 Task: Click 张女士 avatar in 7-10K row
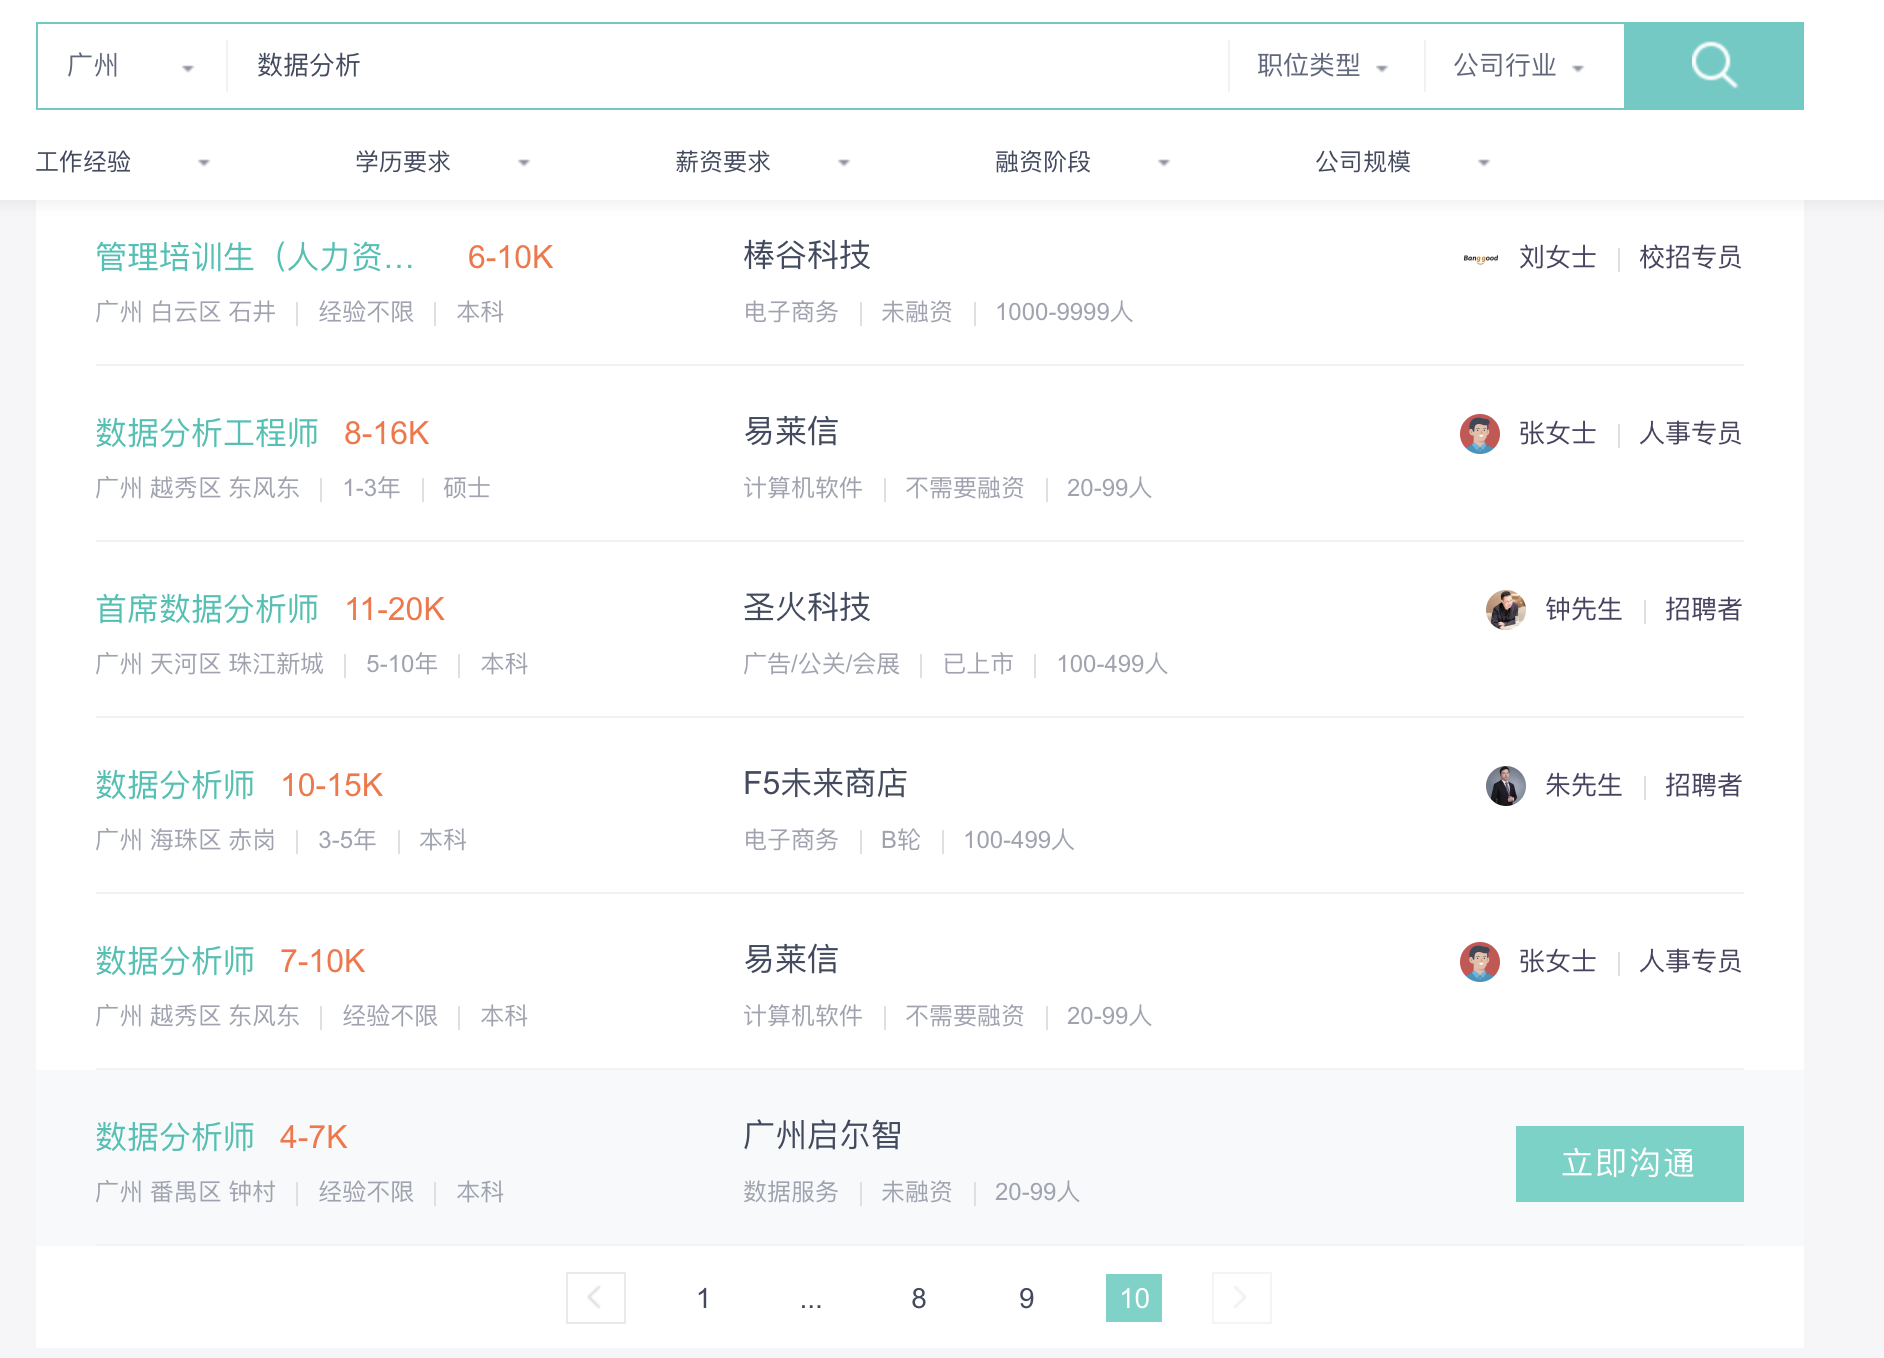point(1480,962)
